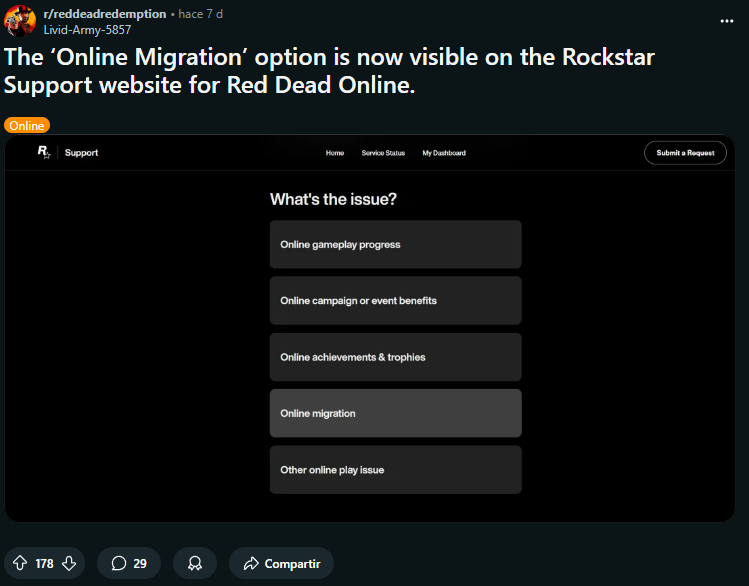Open the Service Status menu item

(383, 153)
